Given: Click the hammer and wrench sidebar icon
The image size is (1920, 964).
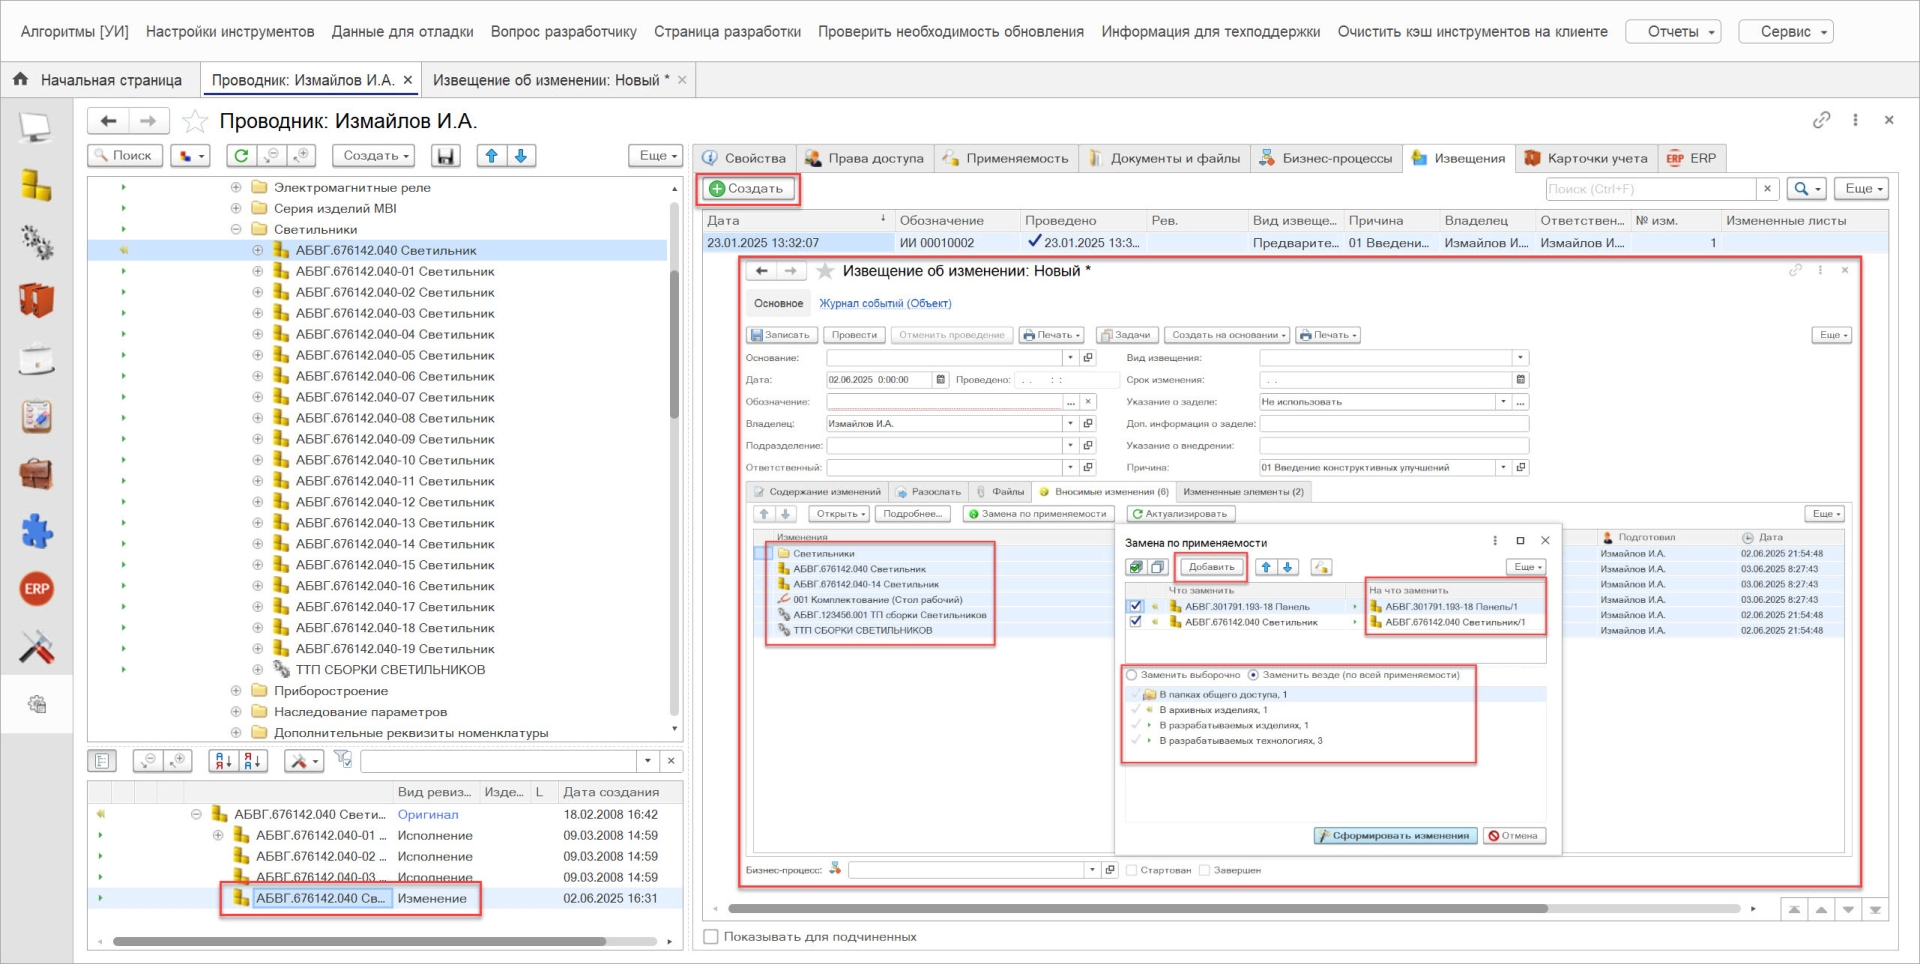Looking at the screenshot, I should pos(36,647).
